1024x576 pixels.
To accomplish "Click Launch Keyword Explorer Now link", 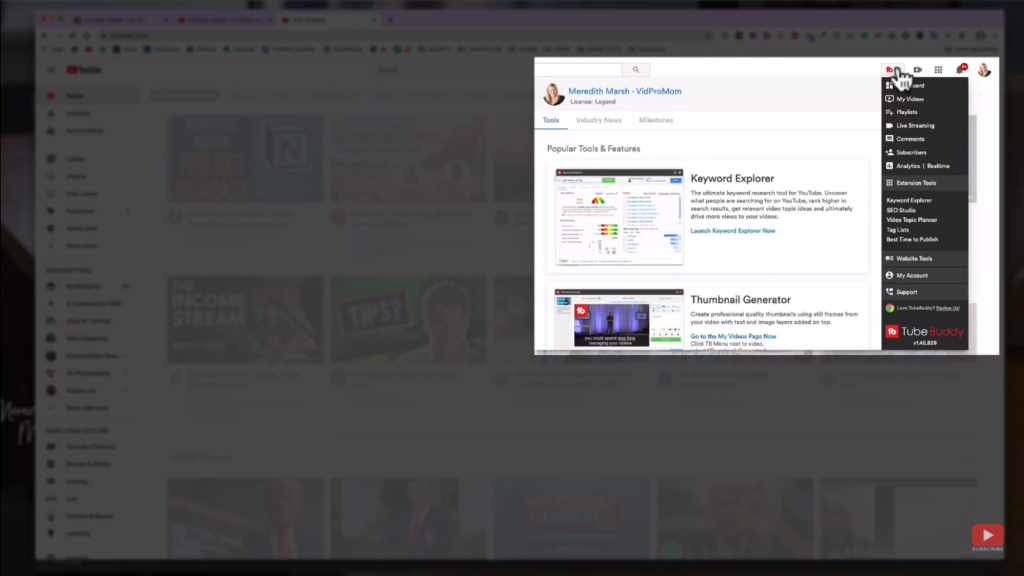I will 733,231.
